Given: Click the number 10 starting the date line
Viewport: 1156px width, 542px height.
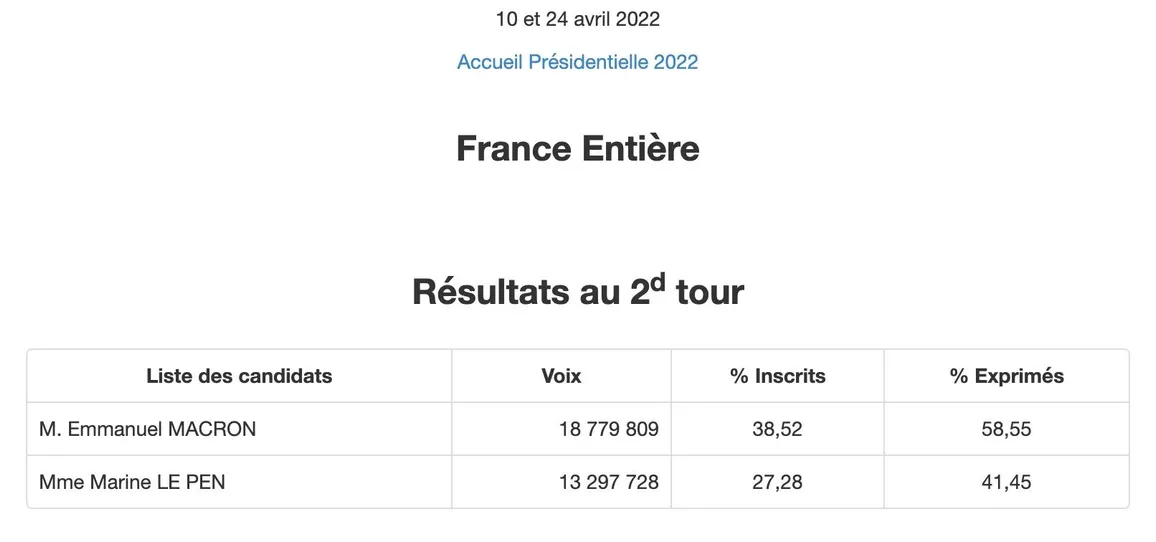Looking at the screenshot, I should pos(507,19).
